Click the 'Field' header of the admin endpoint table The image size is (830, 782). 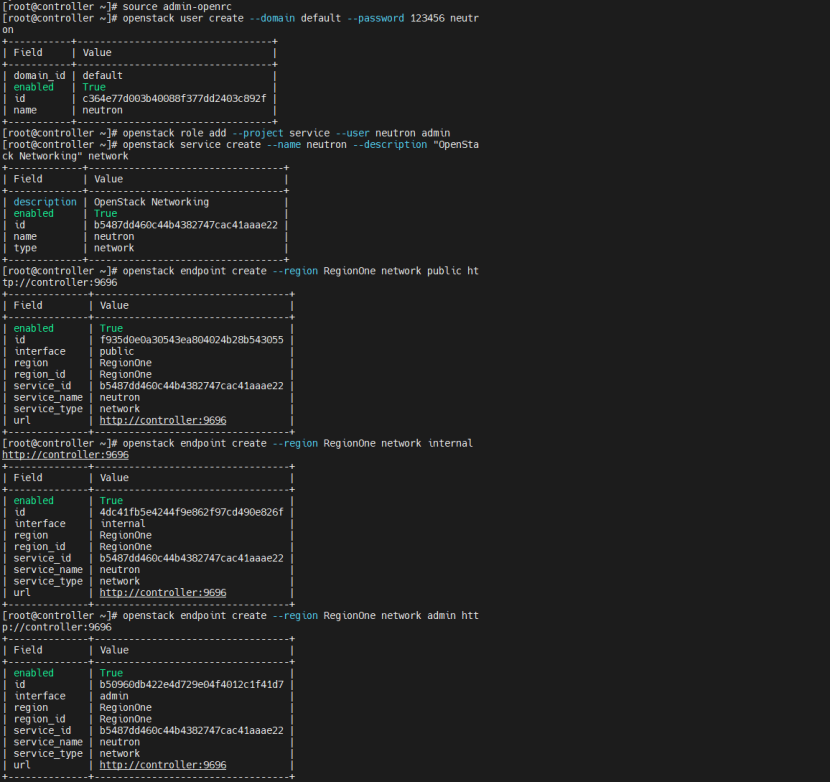click(28, 650)
